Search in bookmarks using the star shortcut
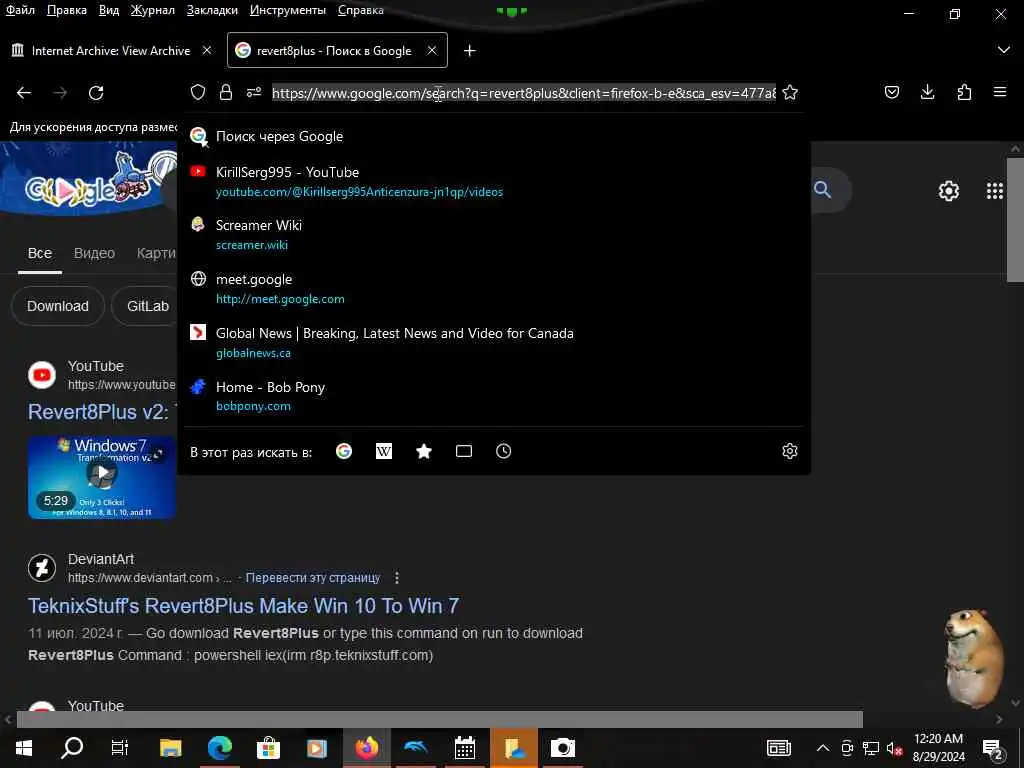1024x768 pixels. pyautogui.click(x=424, y=451)
